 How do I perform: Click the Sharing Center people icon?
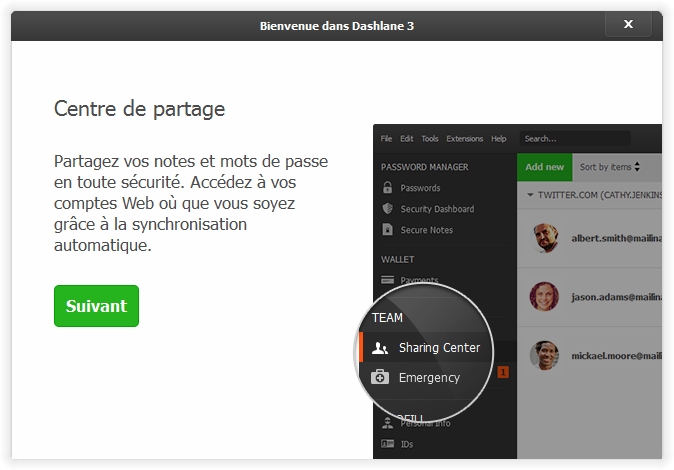tap(380, 347)
